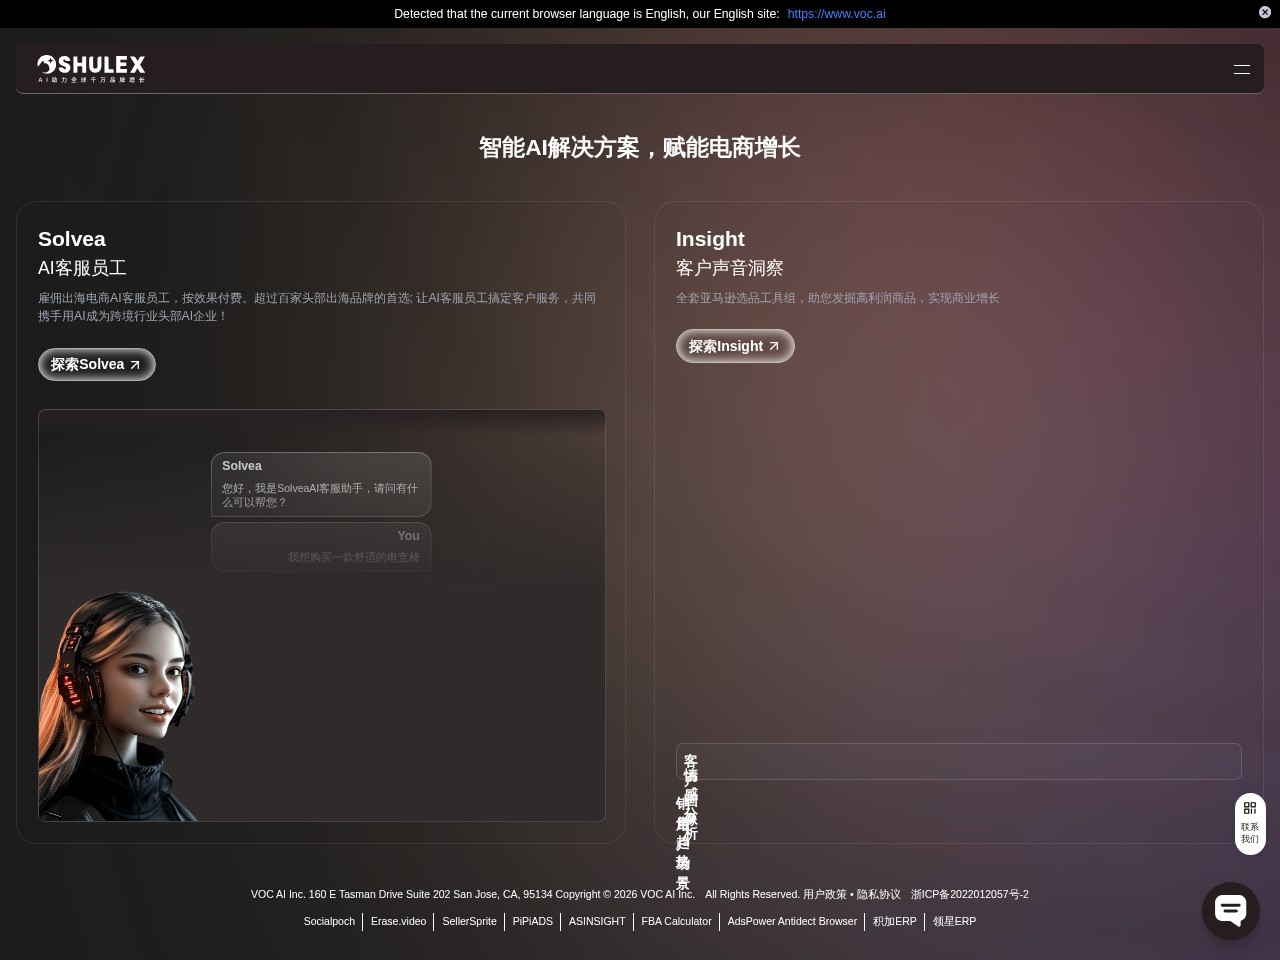Visit the 积加ERP footer link
This screenshot has width=1280, height=960.
[x=895, y=921]
